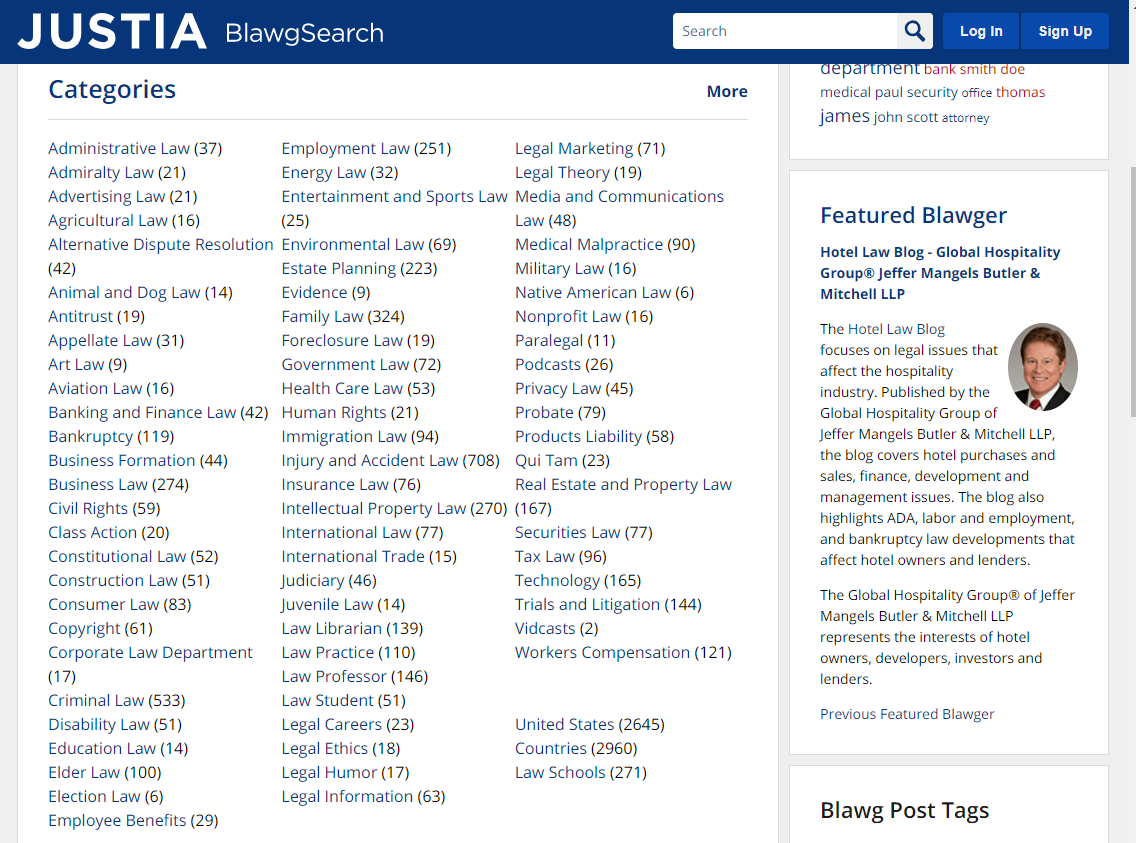Open the Podcasts category
The image size is (1136, 843).
pos(548,364)
